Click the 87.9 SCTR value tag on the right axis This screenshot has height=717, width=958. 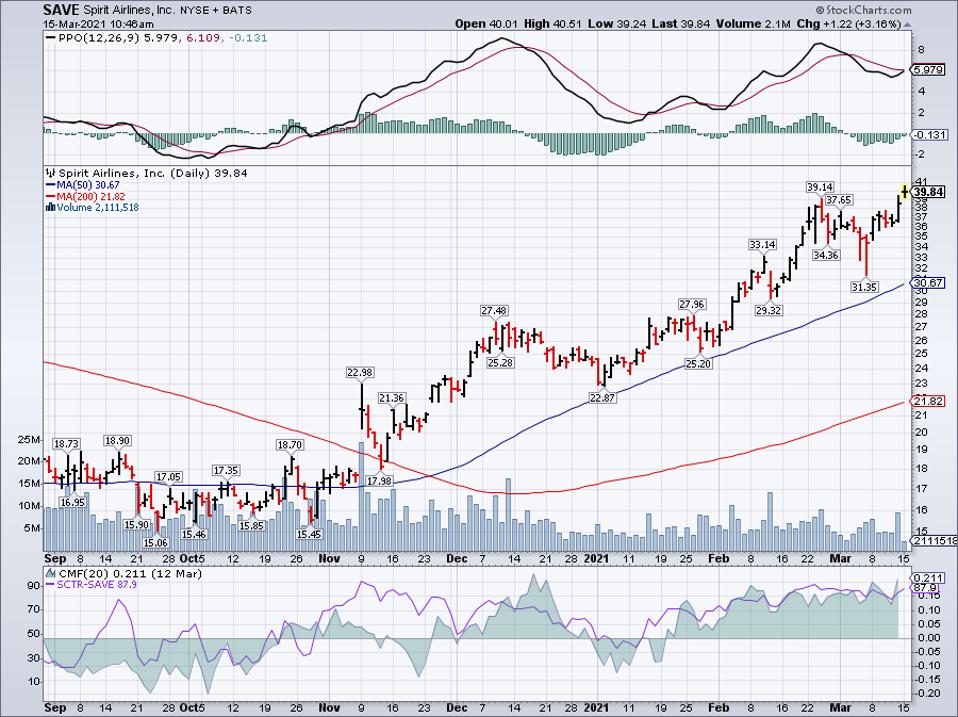click(926, 588)
